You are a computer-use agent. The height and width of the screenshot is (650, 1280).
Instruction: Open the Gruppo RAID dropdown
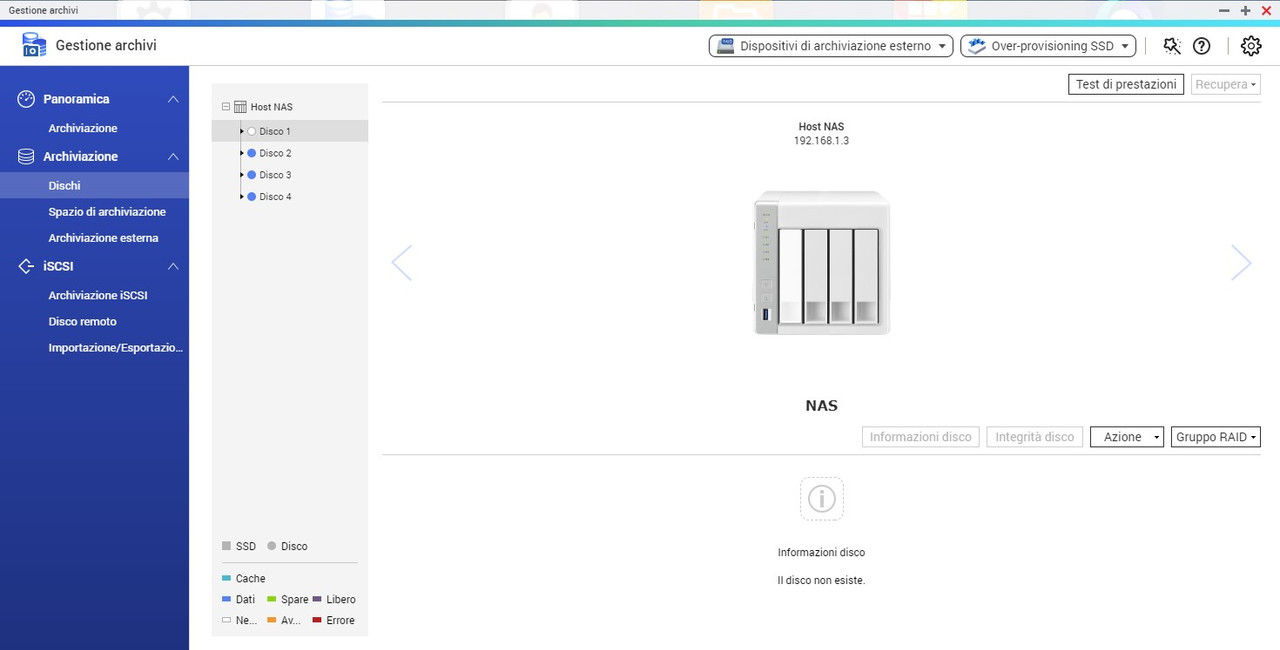[x=1216, y=437]
